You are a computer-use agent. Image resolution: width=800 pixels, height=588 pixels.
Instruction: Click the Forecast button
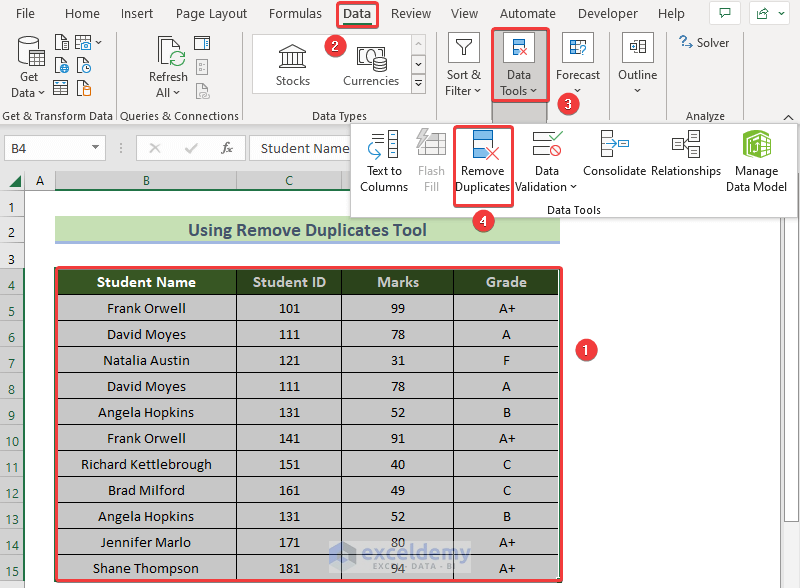578,66
